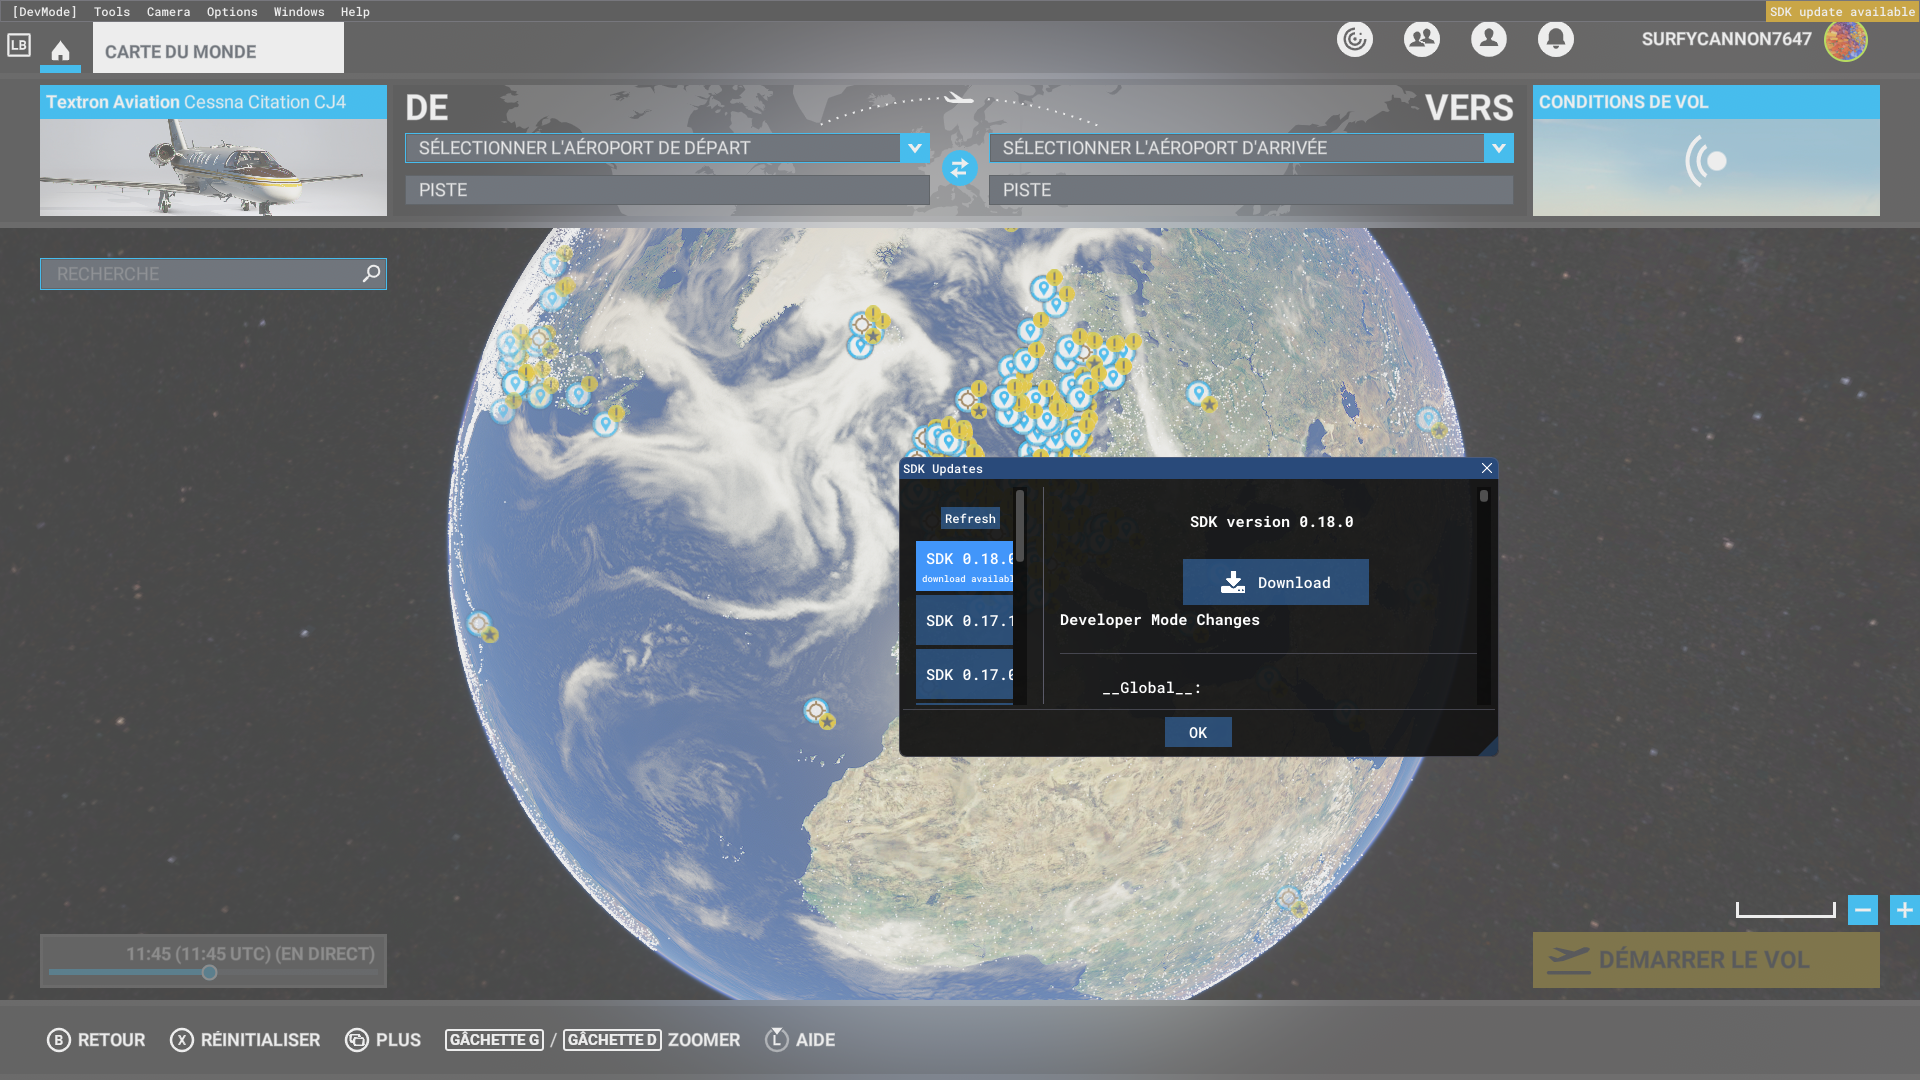Open the Windows menu
The image size is (1920, 1080).
click(x=299, y=12)
